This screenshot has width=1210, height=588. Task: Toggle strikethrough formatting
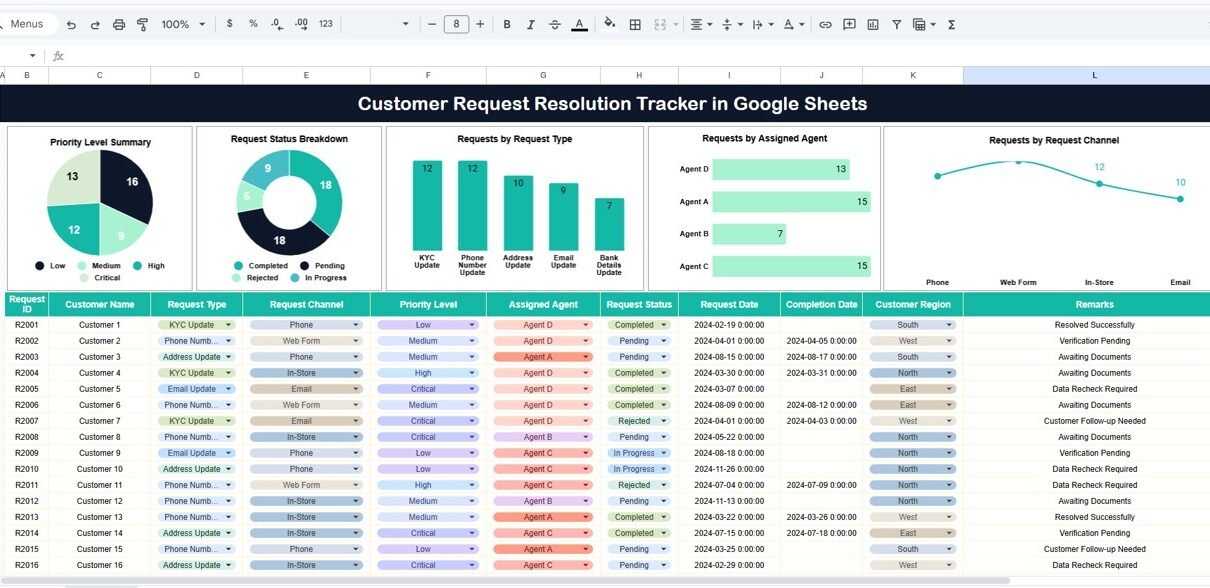click(x=555, y=24)
